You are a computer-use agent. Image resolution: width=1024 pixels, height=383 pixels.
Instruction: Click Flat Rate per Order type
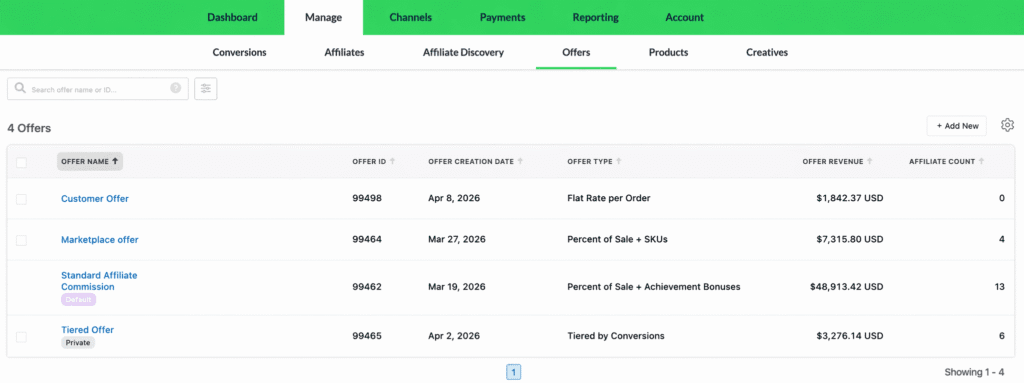pos(609,199)
